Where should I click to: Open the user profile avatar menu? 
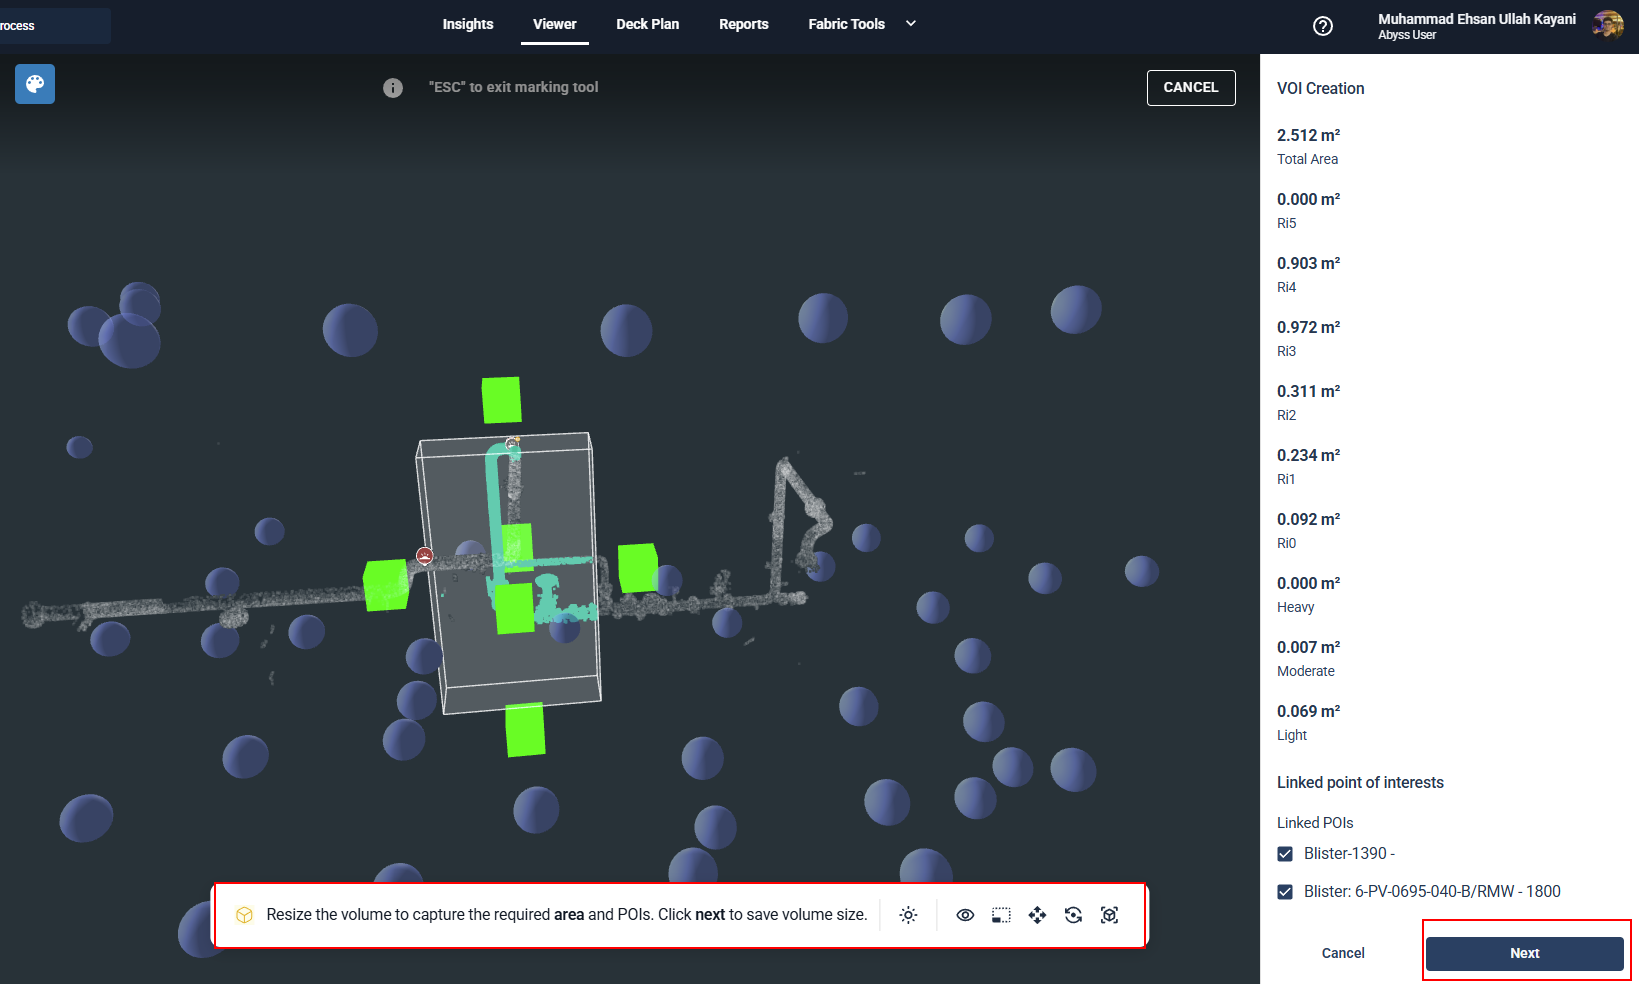pos(1607,25)
